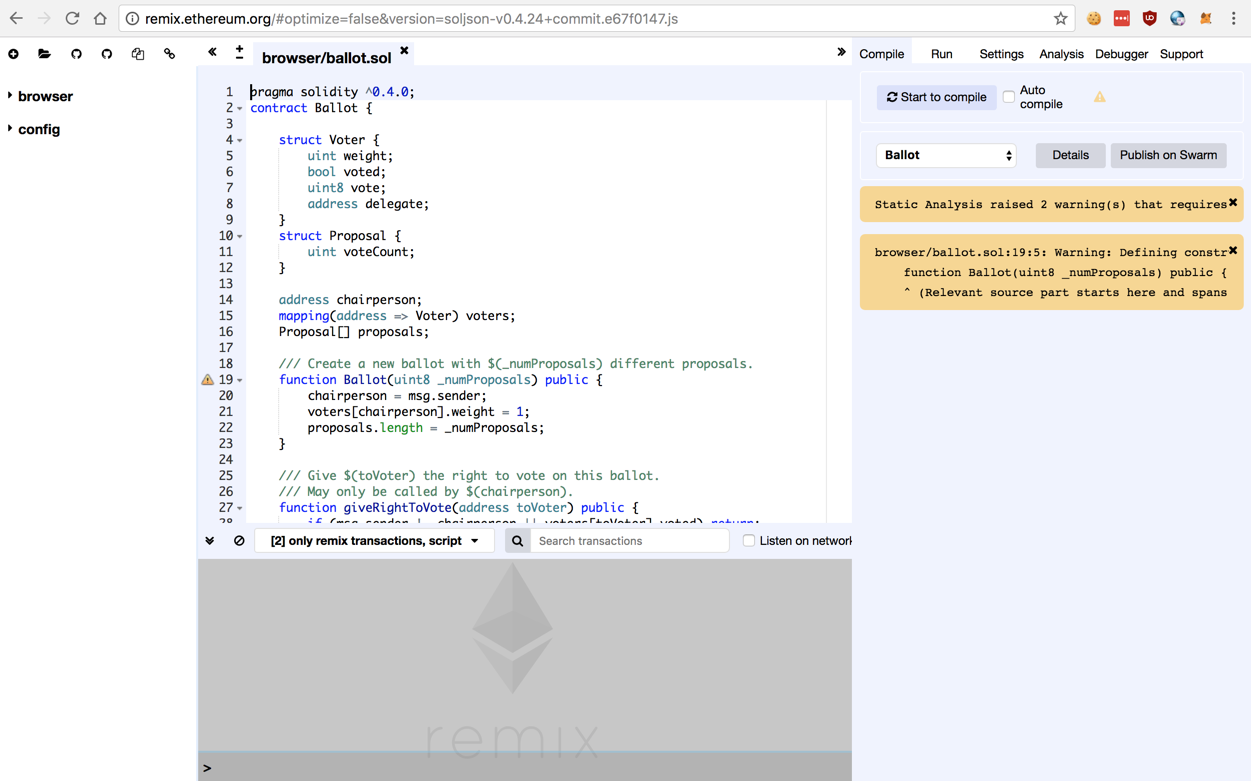Click 'uint voteCount;' in the editor
1251x781 pixels.
tap(361, 252)
